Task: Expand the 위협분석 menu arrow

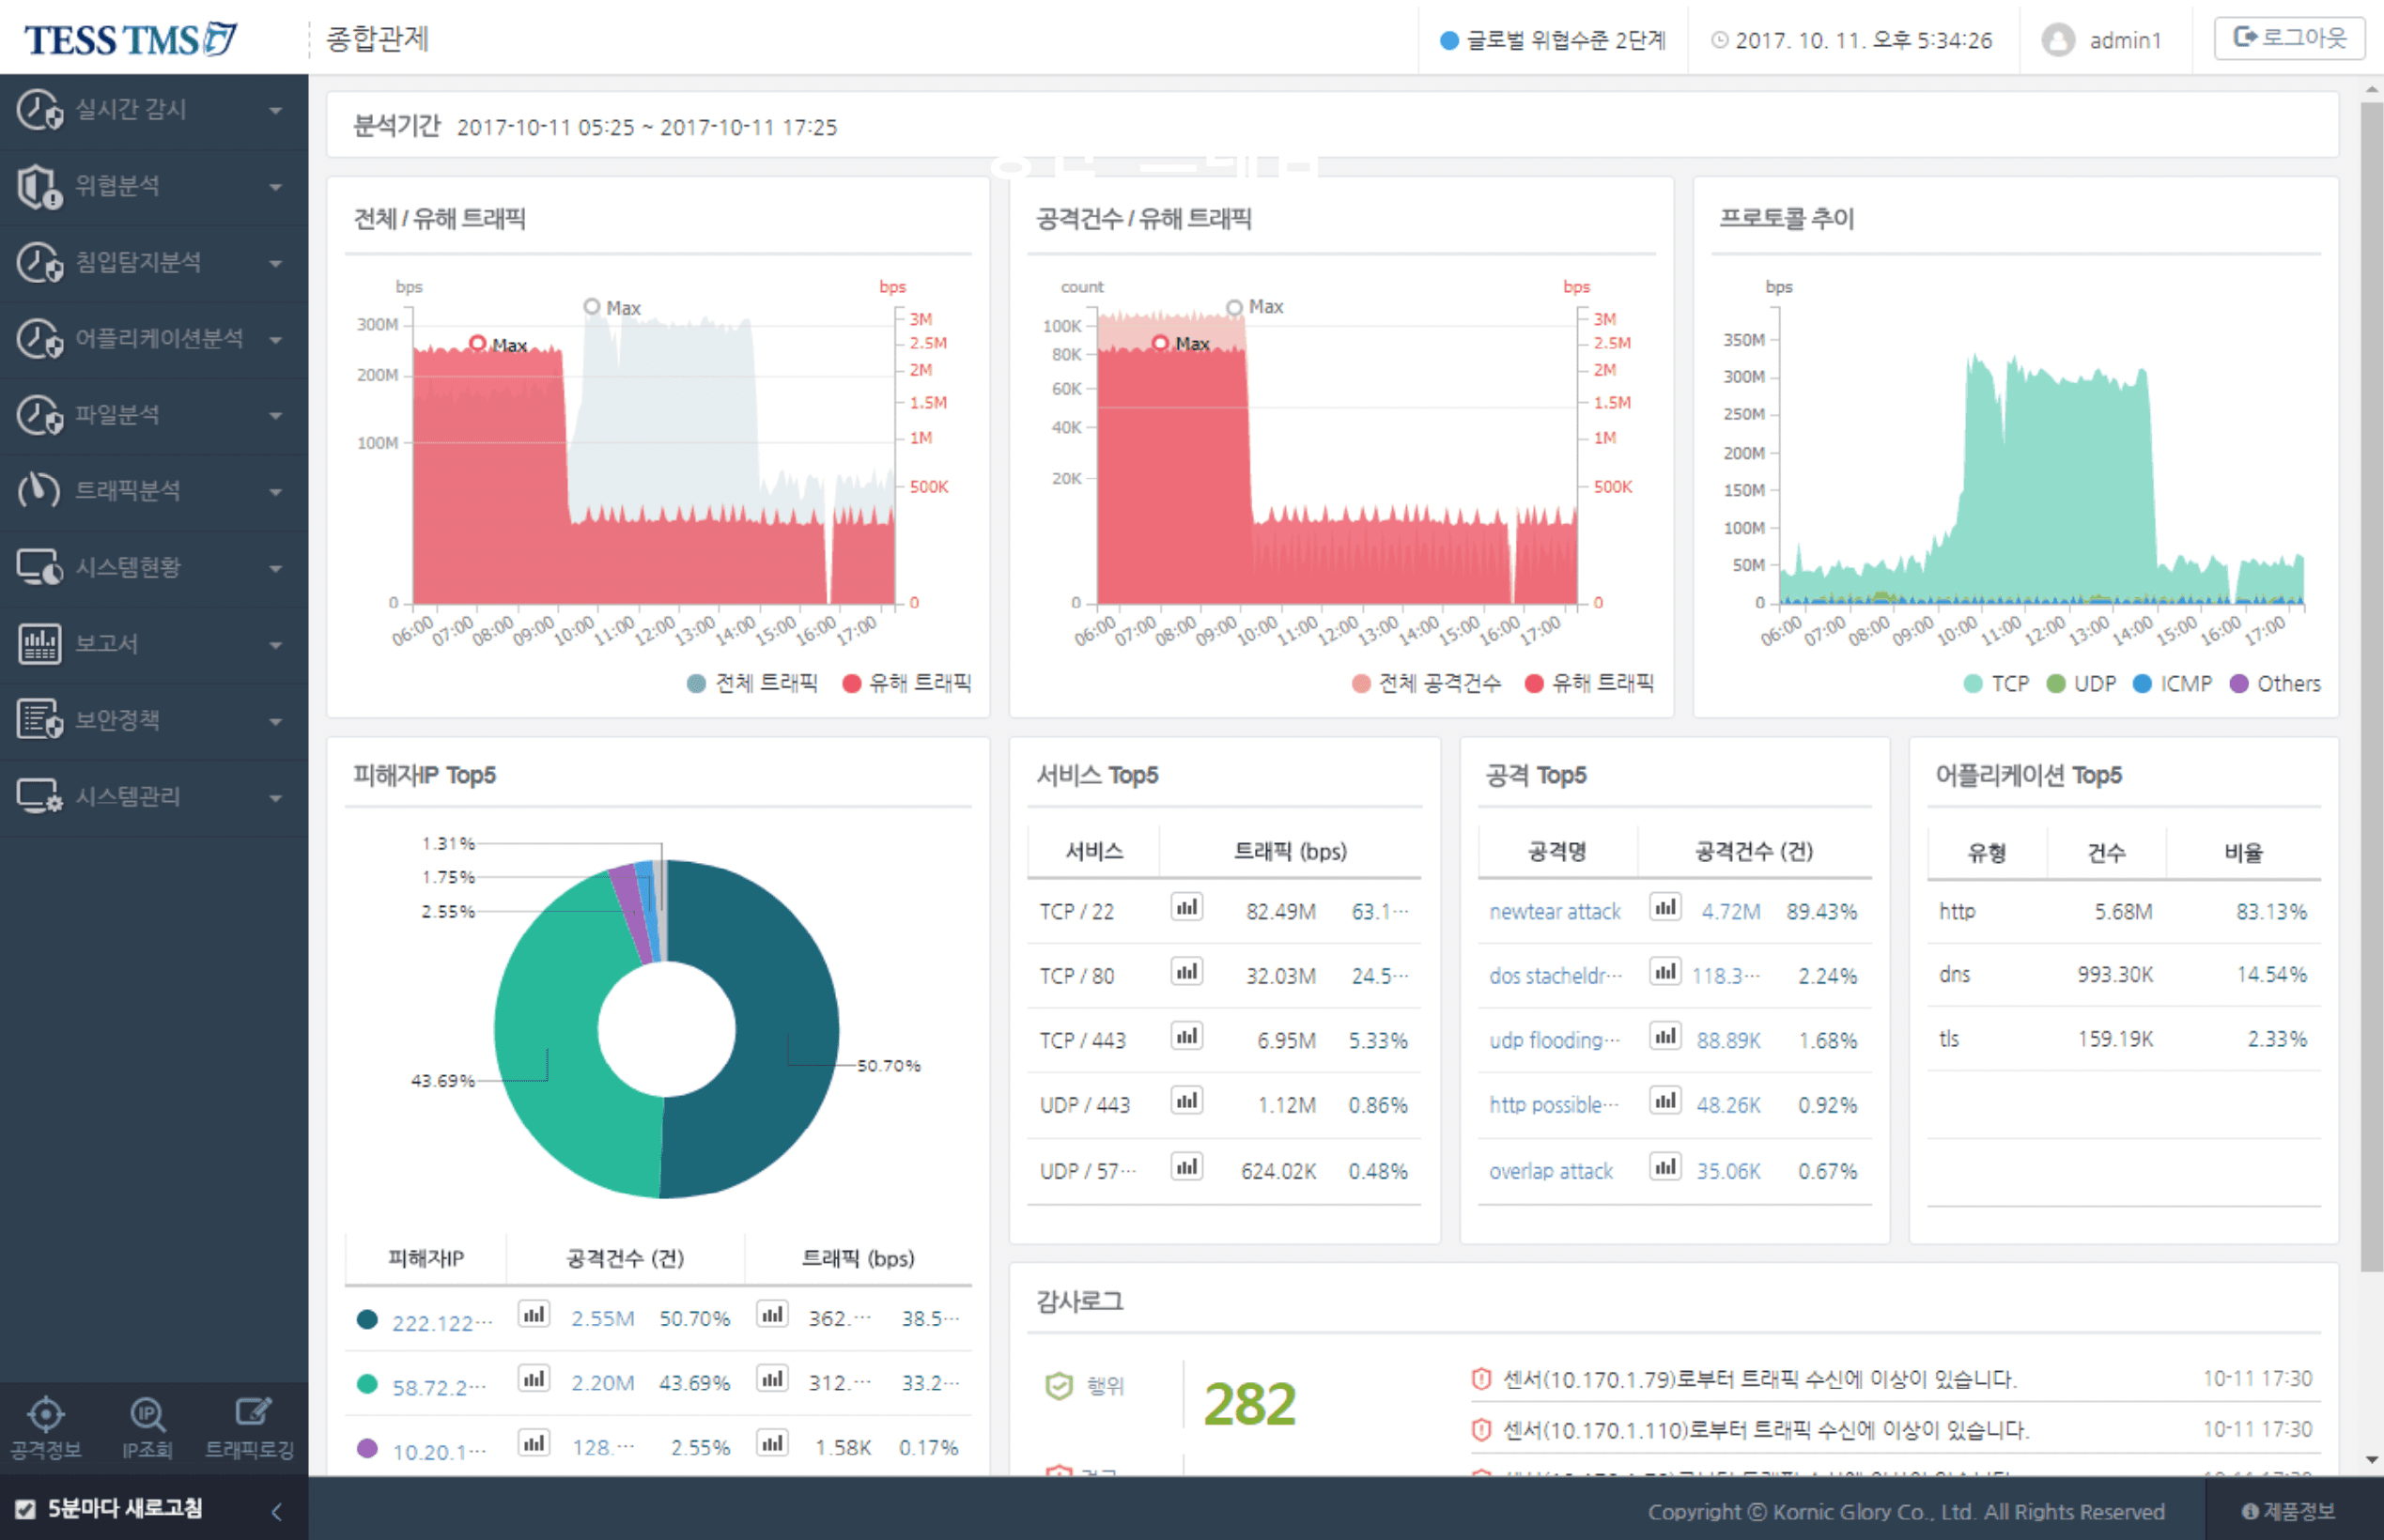Action: (275, 187)
